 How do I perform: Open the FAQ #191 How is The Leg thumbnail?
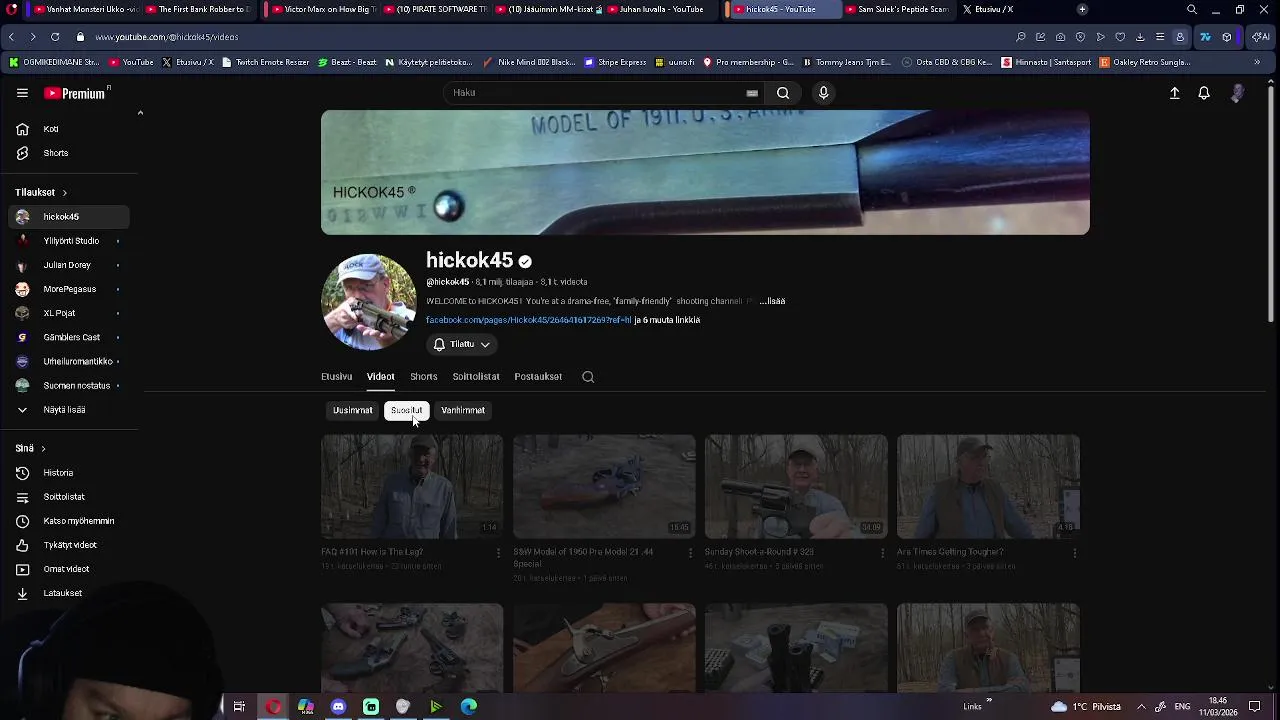point(412,486)
